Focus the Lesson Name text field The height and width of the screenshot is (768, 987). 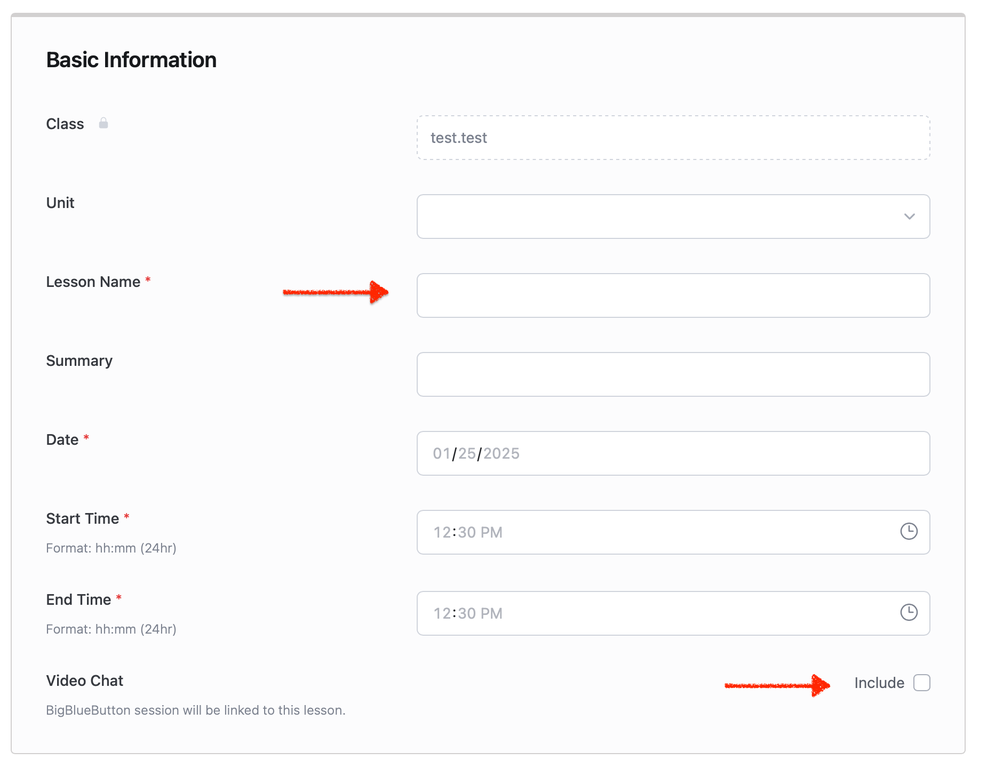pyautogui.click(x=673, y=295)
